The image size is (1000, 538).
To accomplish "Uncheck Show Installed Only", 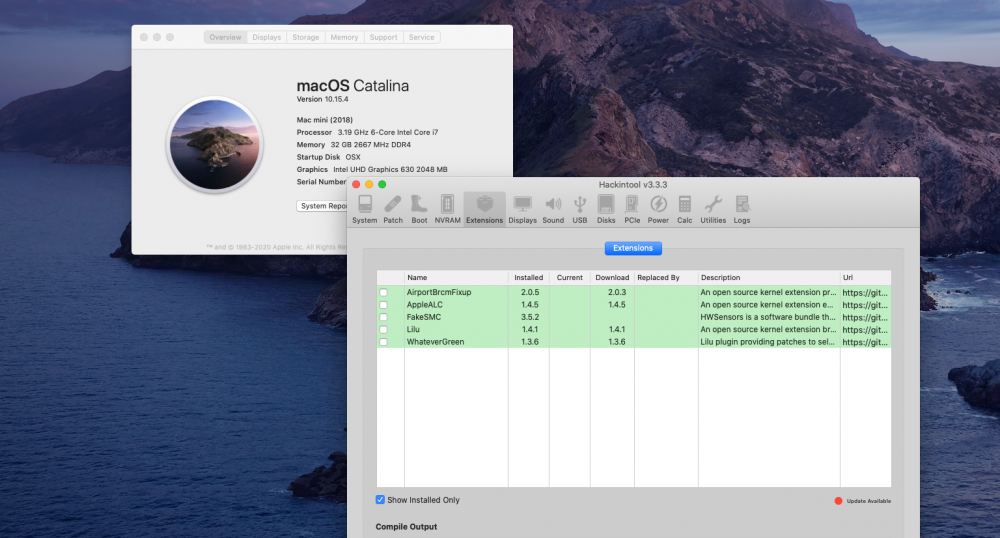I will click(380, 500).
